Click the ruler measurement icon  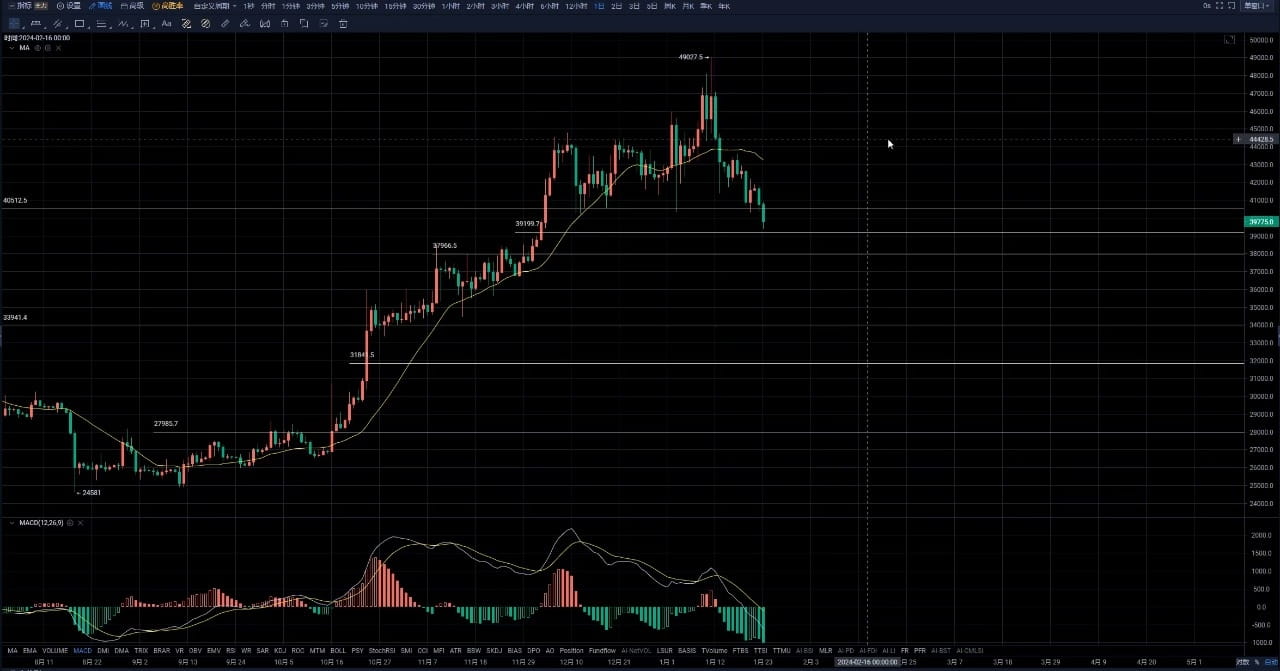[225, 23]
